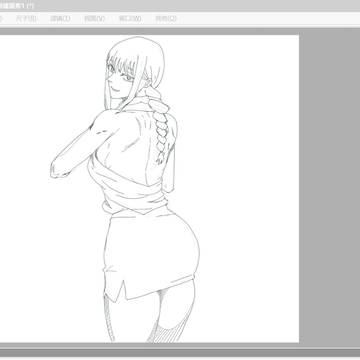Click the line-art drawing on the canvas

tap(125, 189)
